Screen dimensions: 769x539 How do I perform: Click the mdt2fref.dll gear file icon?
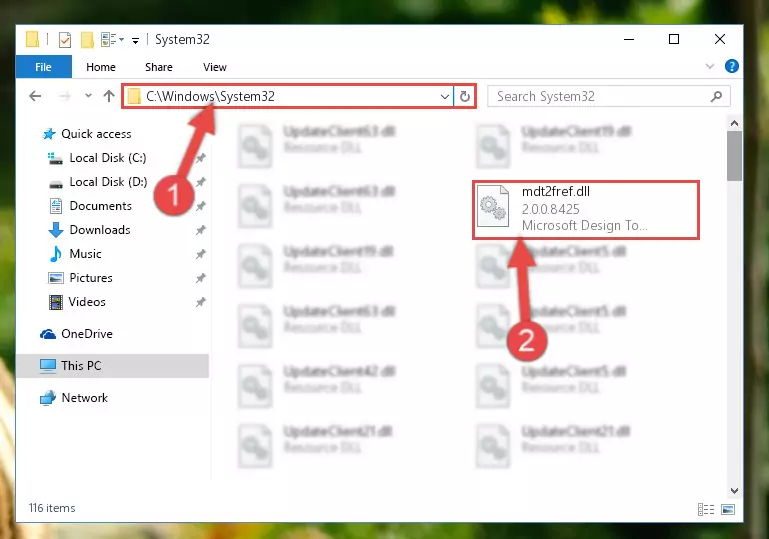492,206
